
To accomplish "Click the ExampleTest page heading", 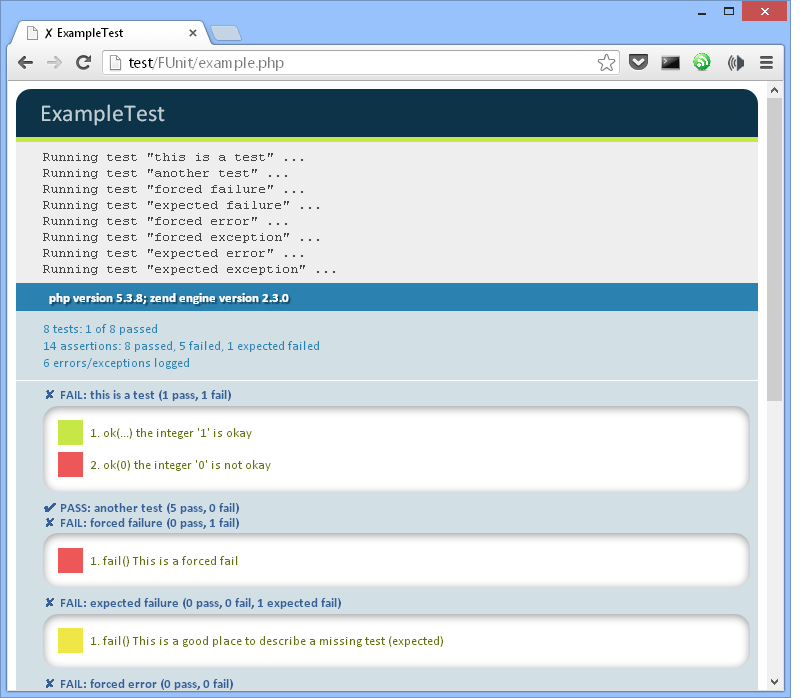I will tap(103, 114).
